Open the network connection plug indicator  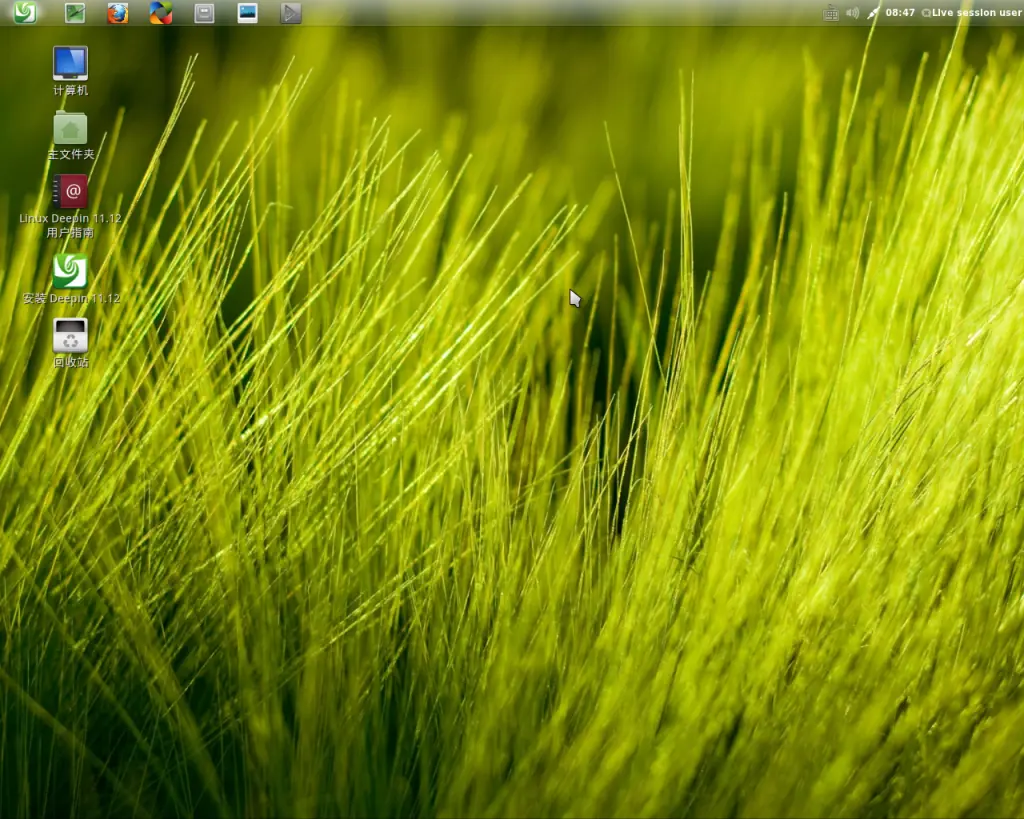pyautogui.click(x=873, y=13)
